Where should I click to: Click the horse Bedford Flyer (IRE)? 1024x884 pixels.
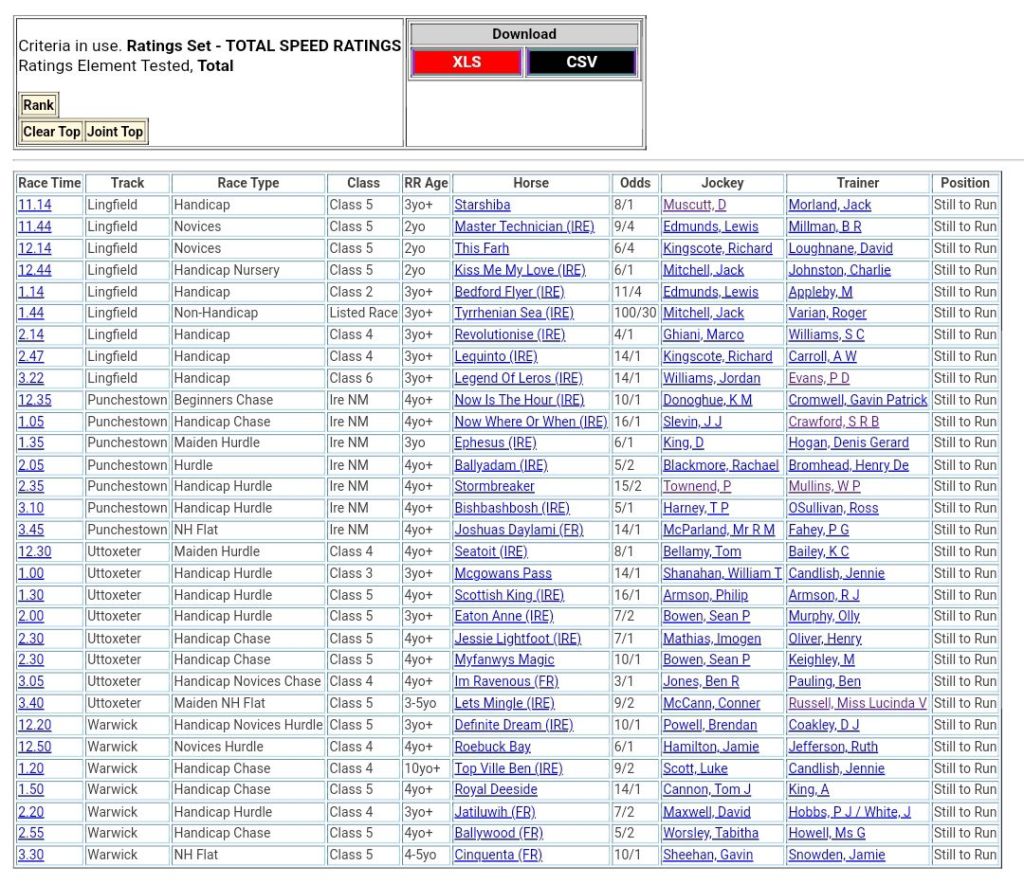509,292
